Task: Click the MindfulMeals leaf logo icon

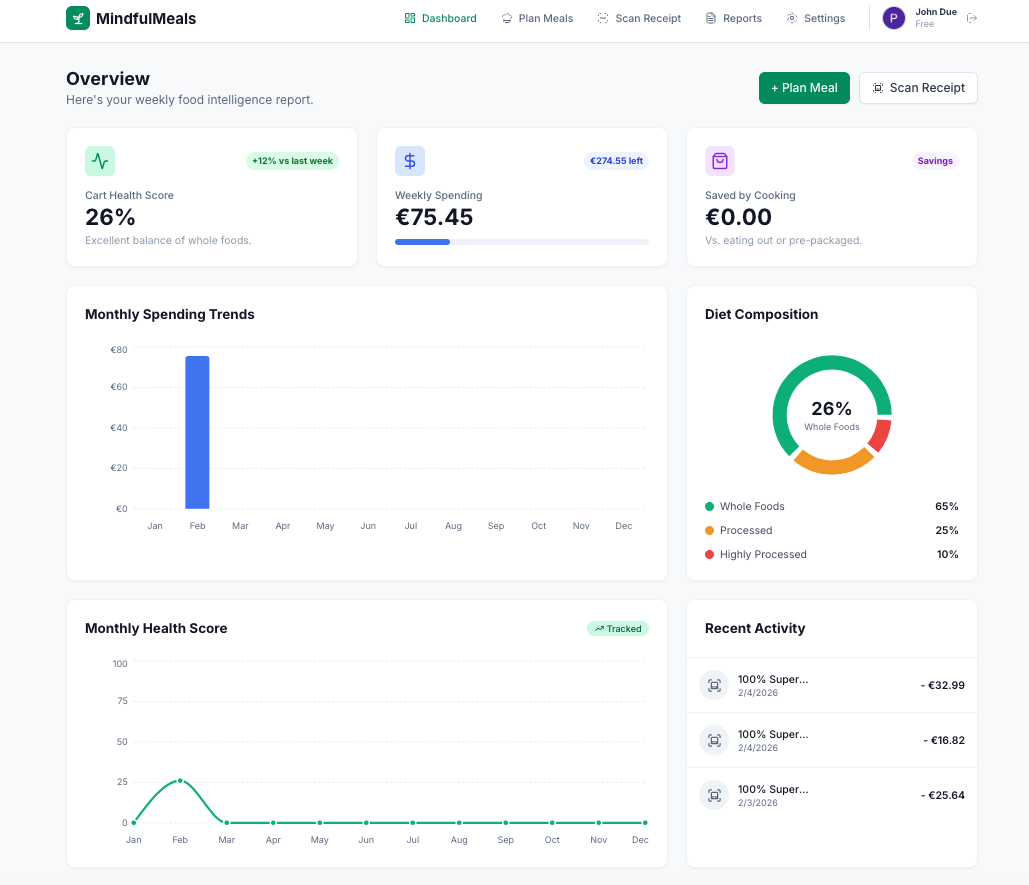Action: click(x=78, y=18)
